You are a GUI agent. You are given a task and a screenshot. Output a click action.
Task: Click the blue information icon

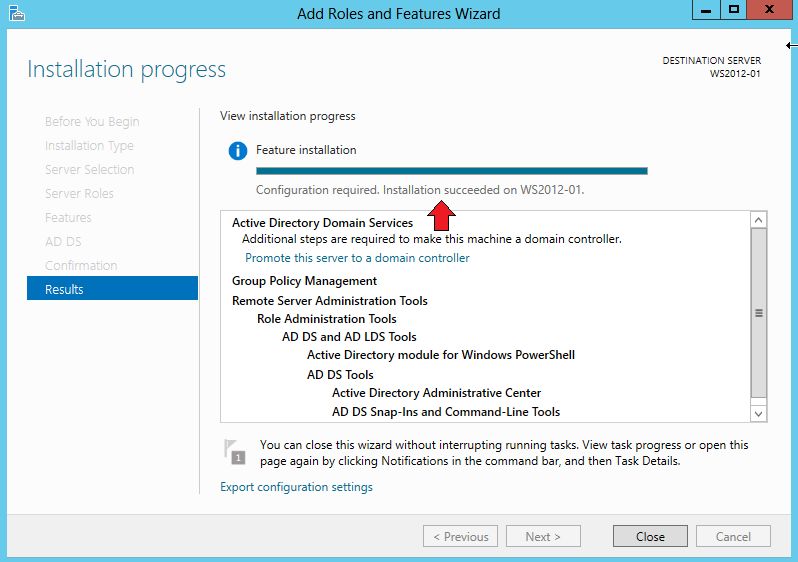(238, 151)
